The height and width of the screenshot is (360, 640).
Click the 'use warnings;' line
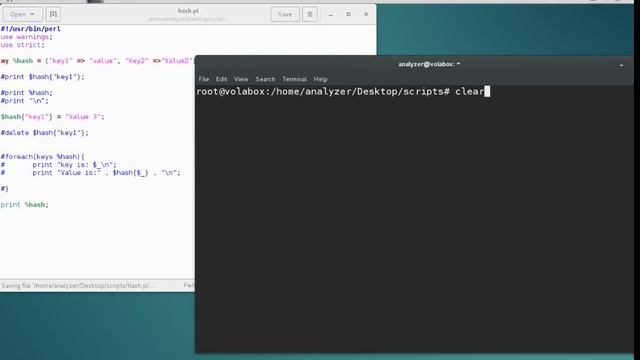(27, 37)
